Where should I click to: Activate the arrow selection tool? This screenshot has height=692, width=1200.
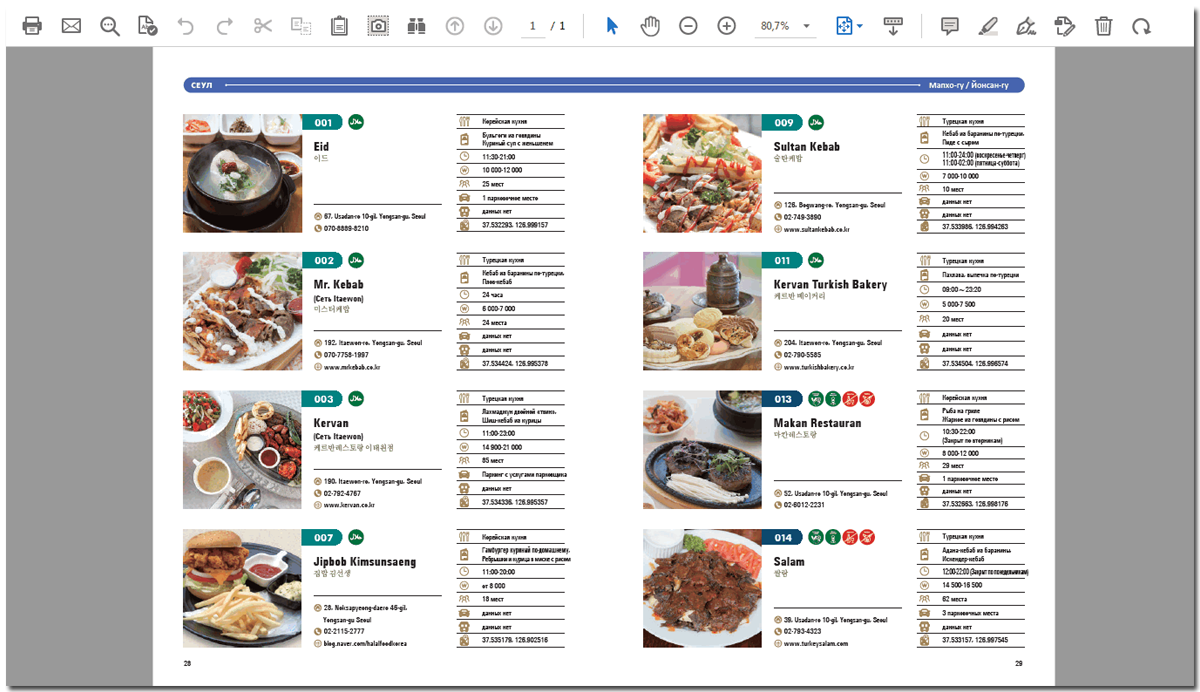point(612,26)
